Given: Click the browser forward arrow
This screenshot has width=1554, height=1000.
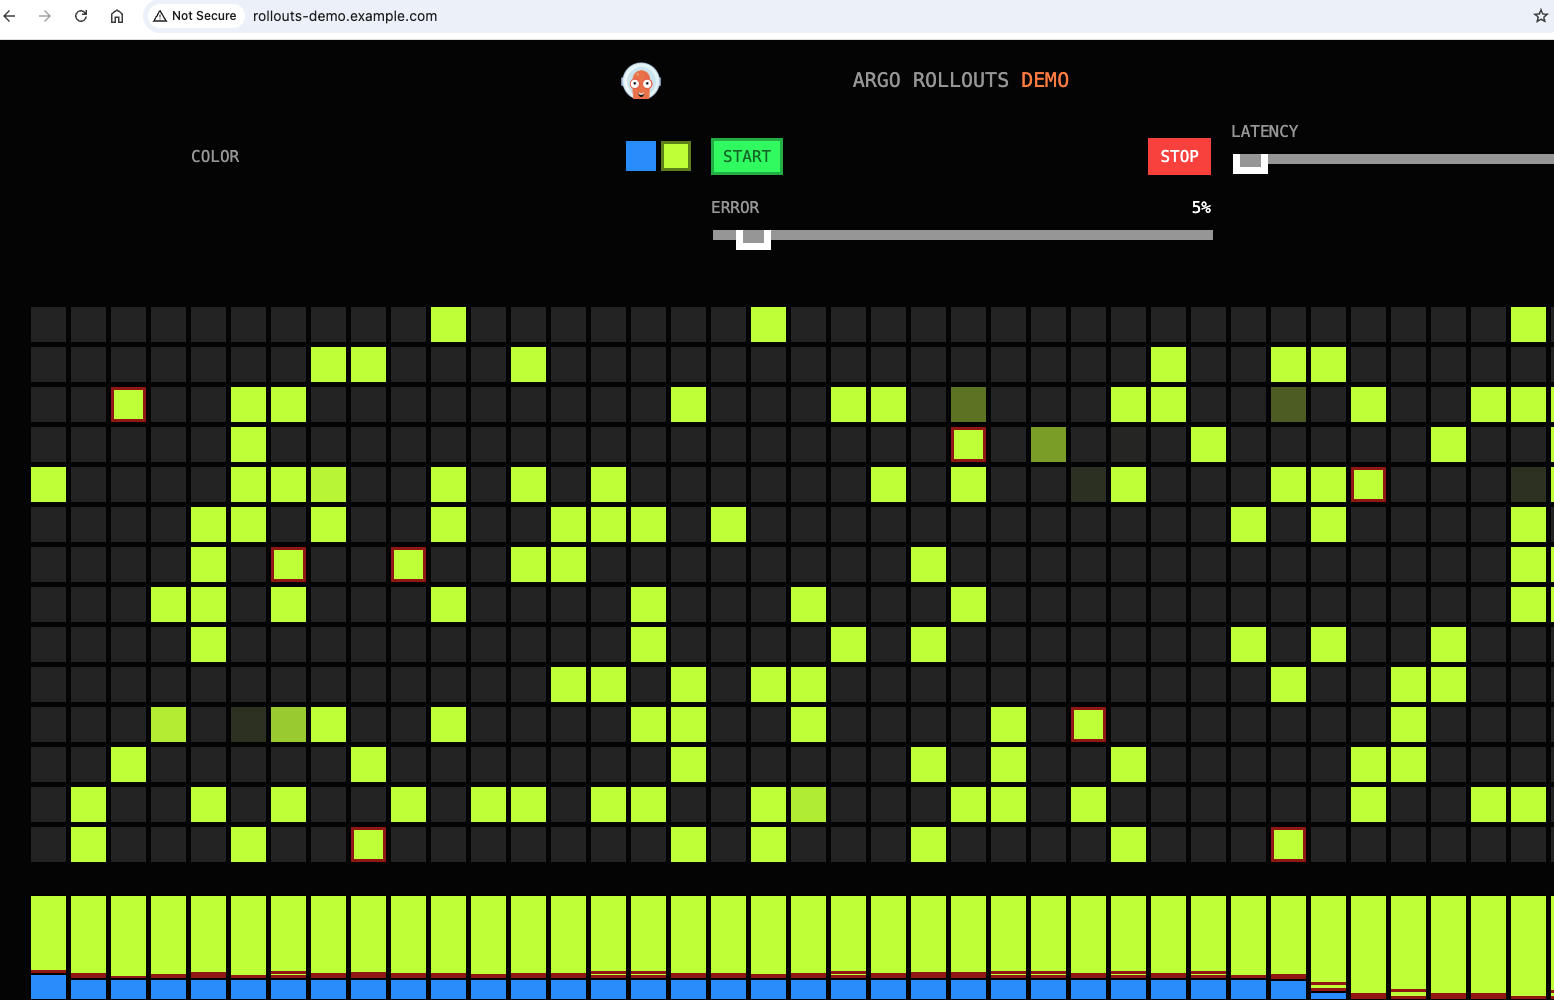Looking at the screenshot, I should click(45, 16).
